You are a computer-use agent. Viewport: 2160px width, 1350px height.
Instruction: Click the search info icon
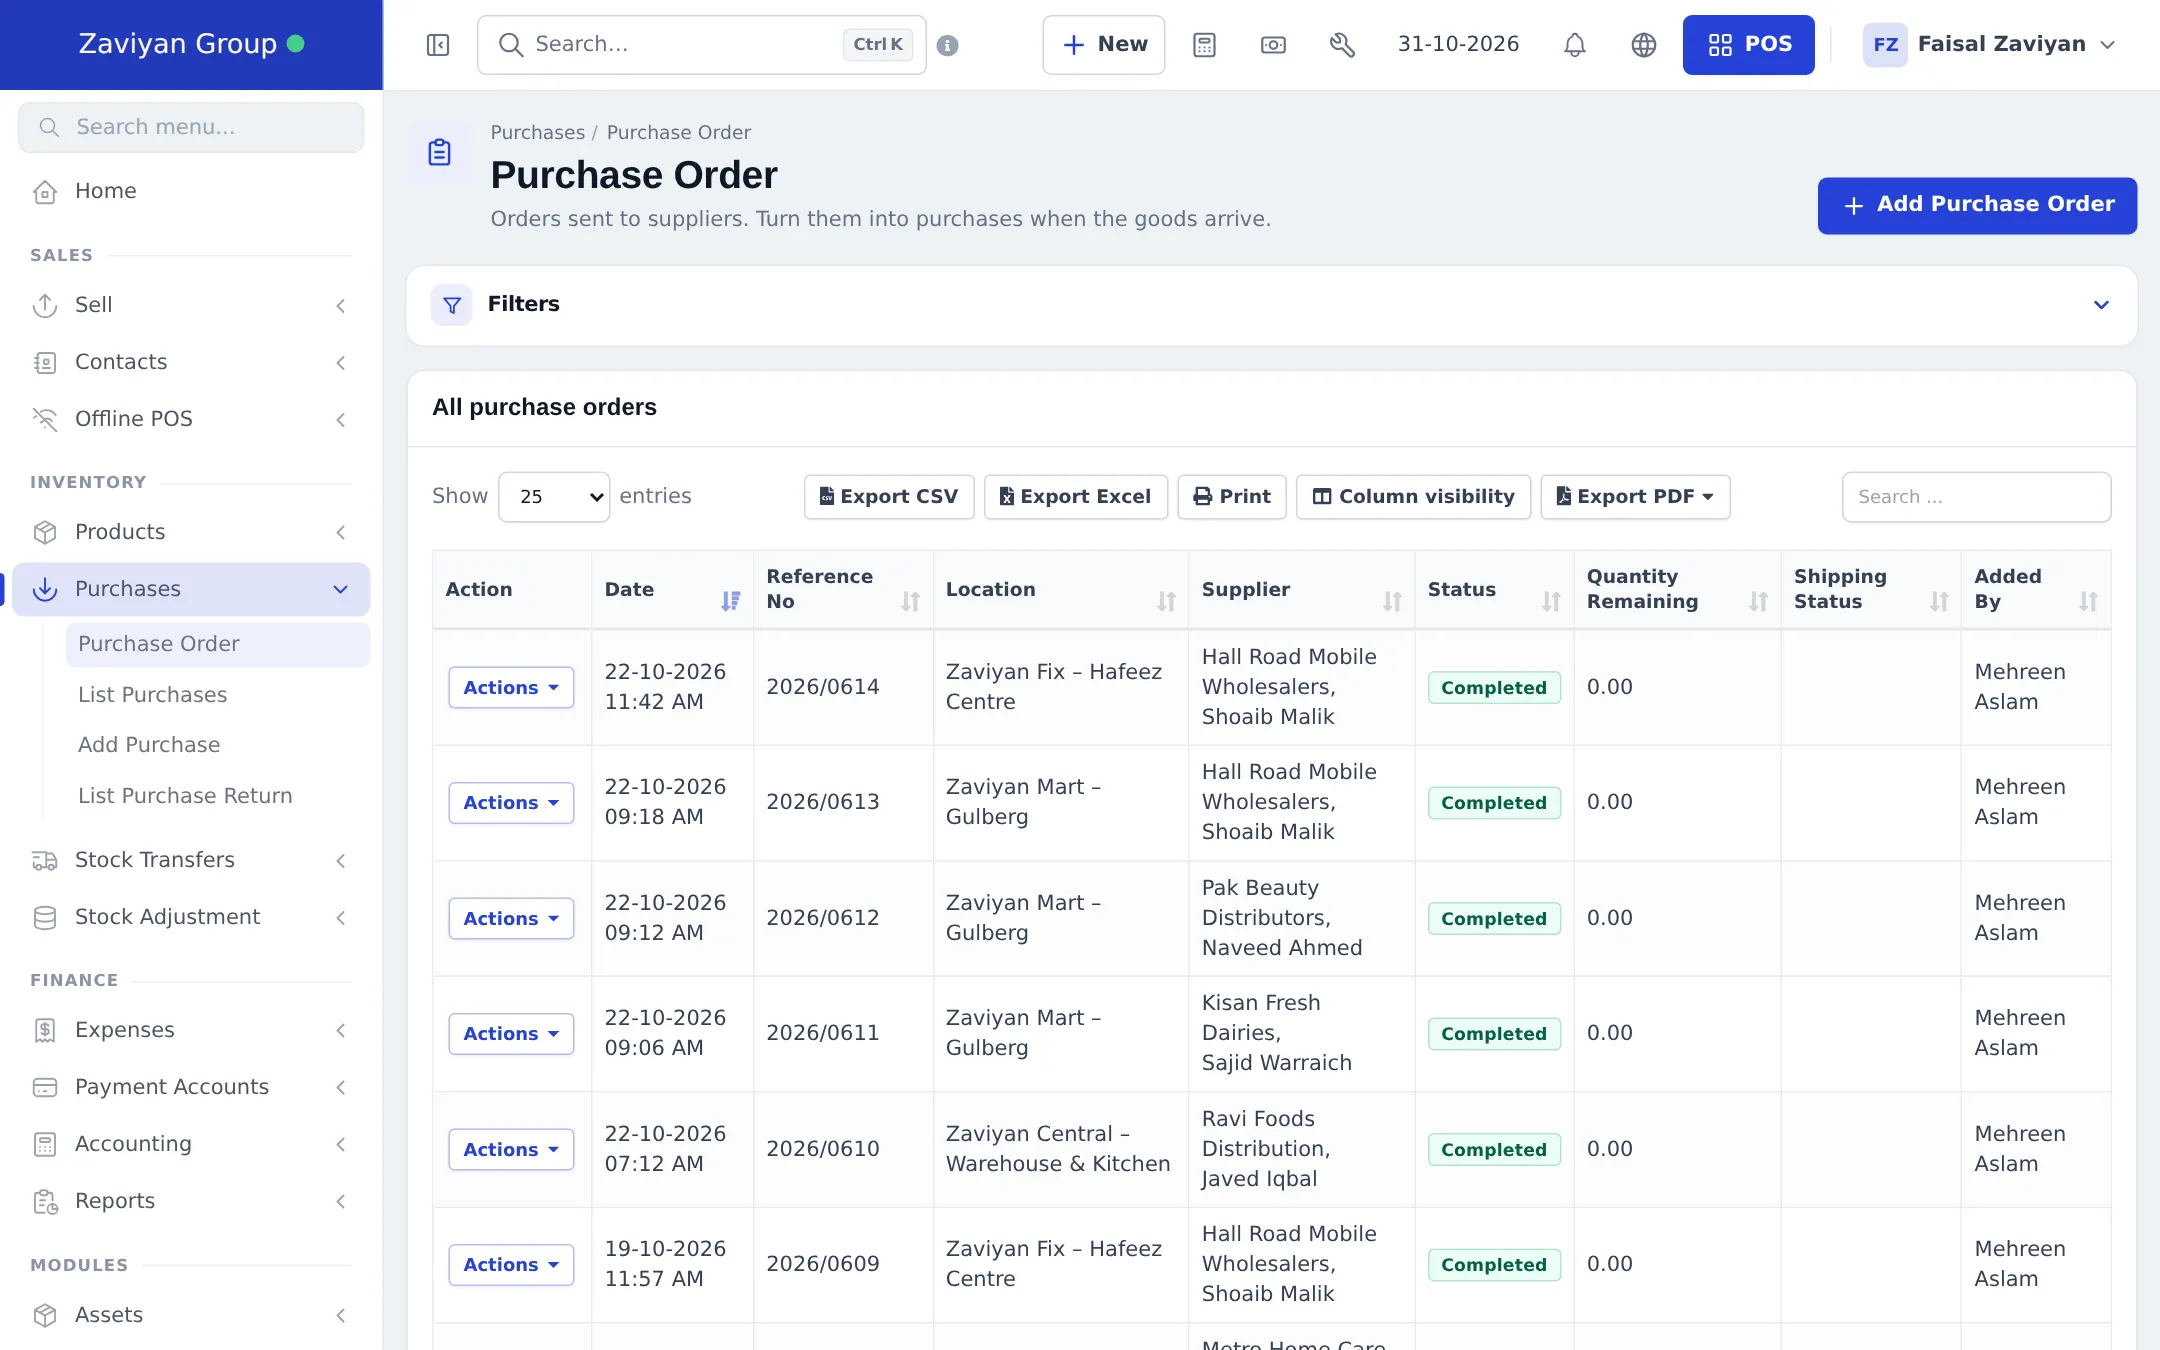point(948,45)
